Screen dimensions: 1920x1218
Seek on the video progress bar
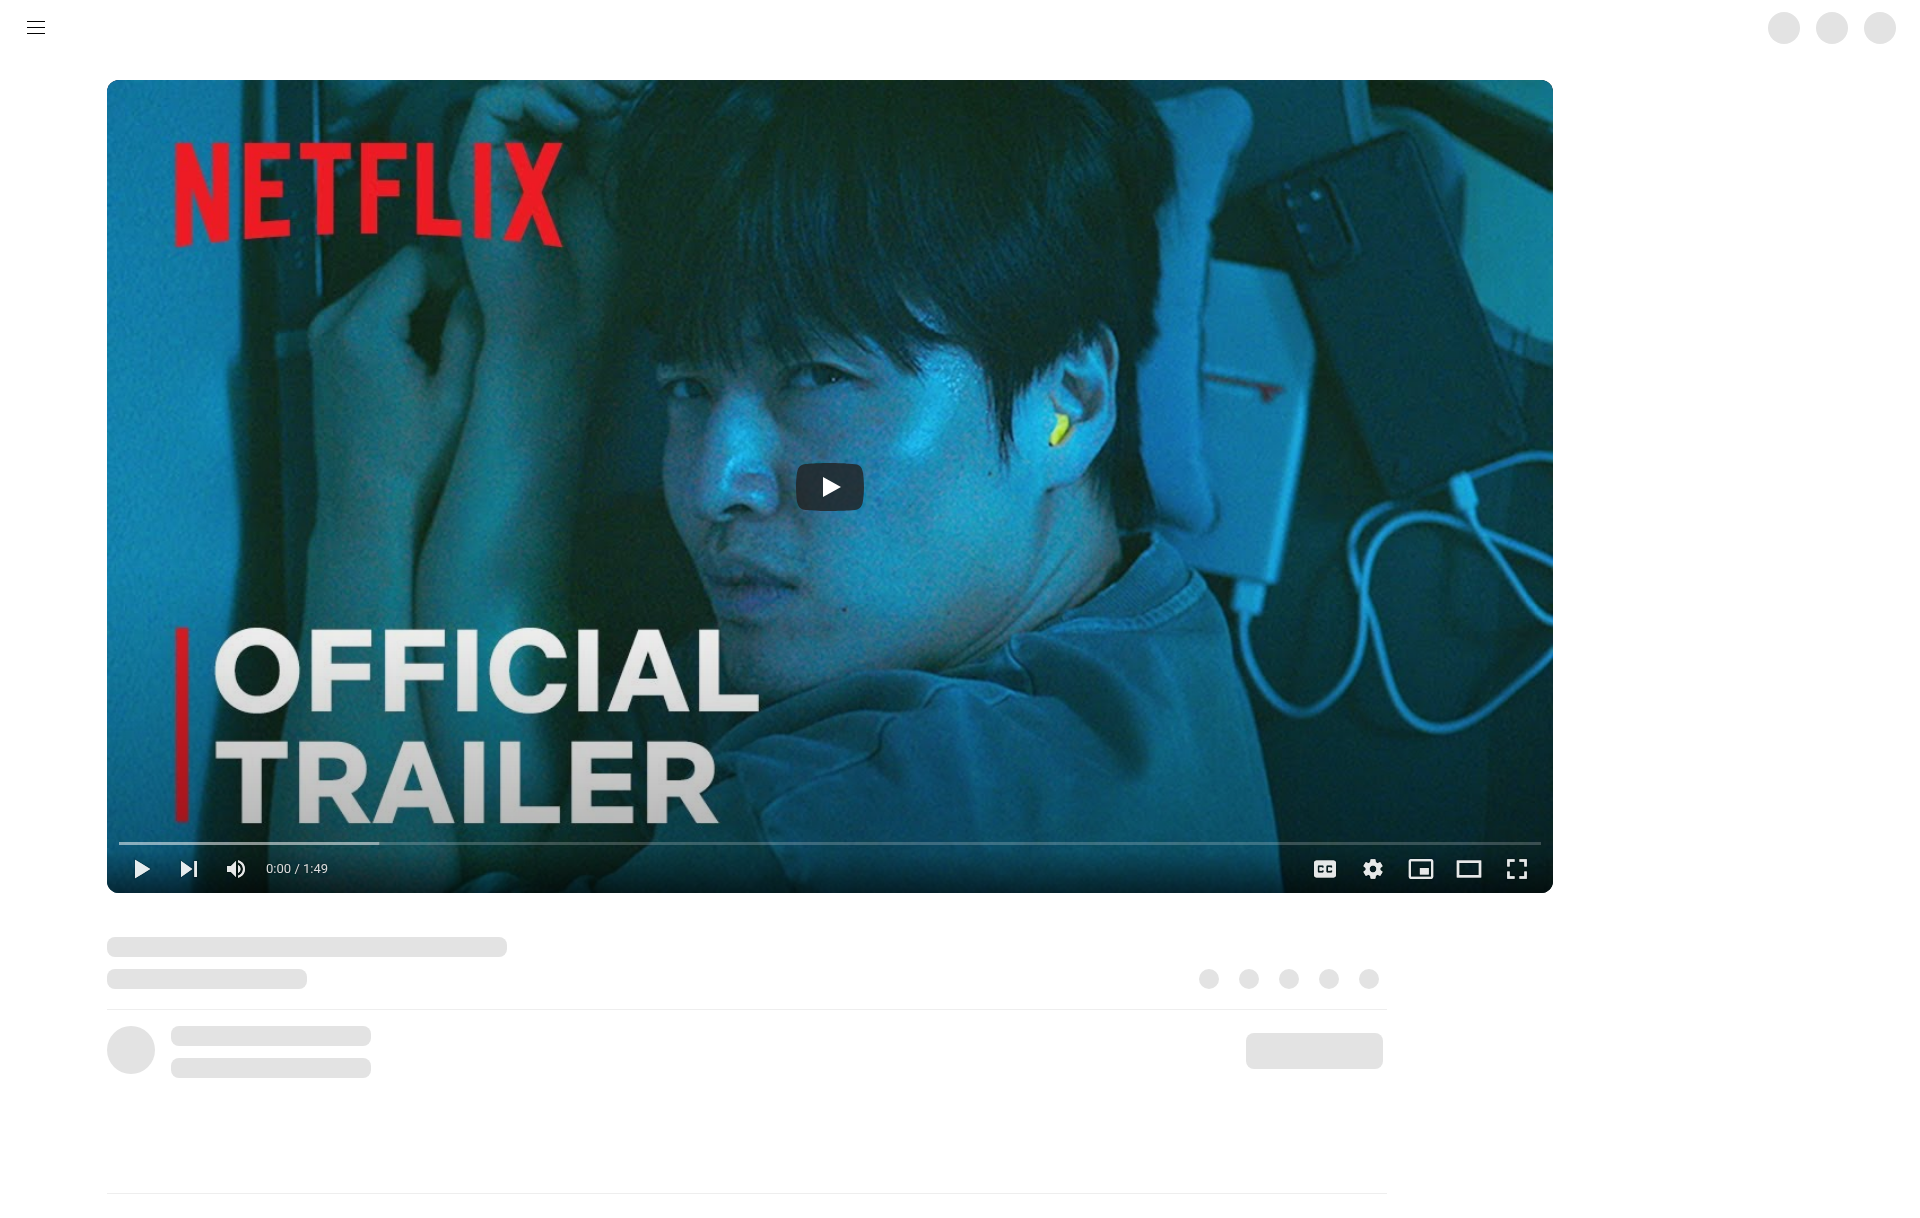pyautogui.click(x=830, y=843)
